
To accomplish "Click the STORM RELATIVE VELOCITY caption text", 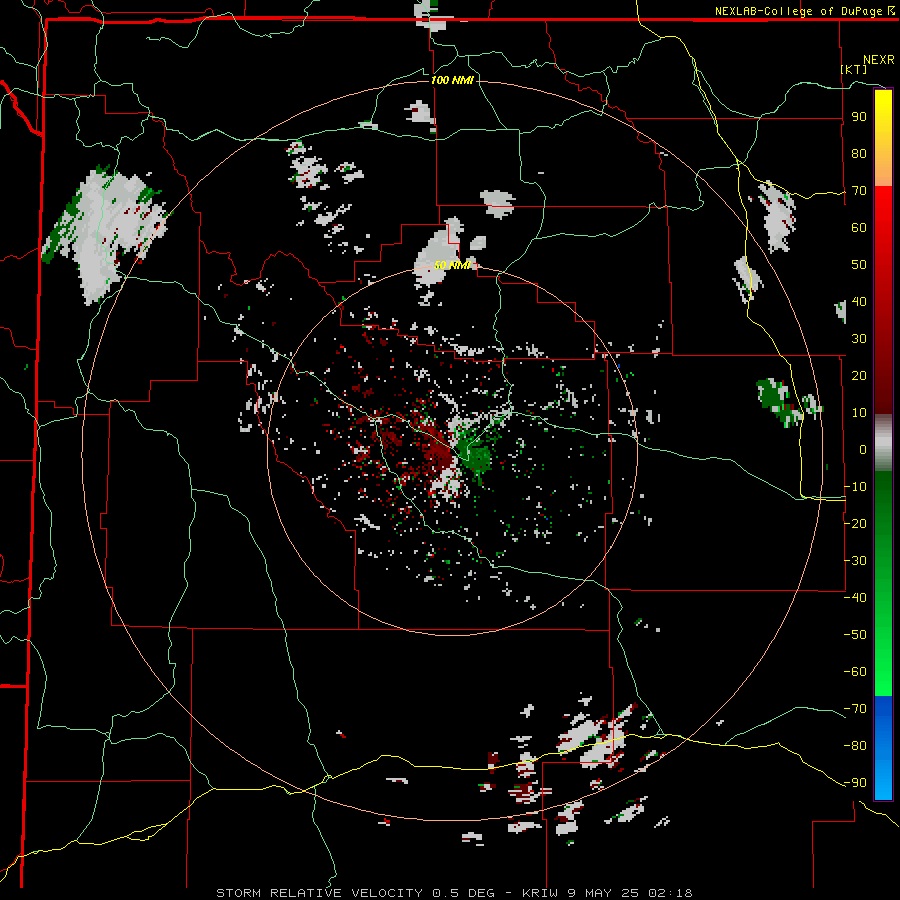I will click(x=319, y=893).
